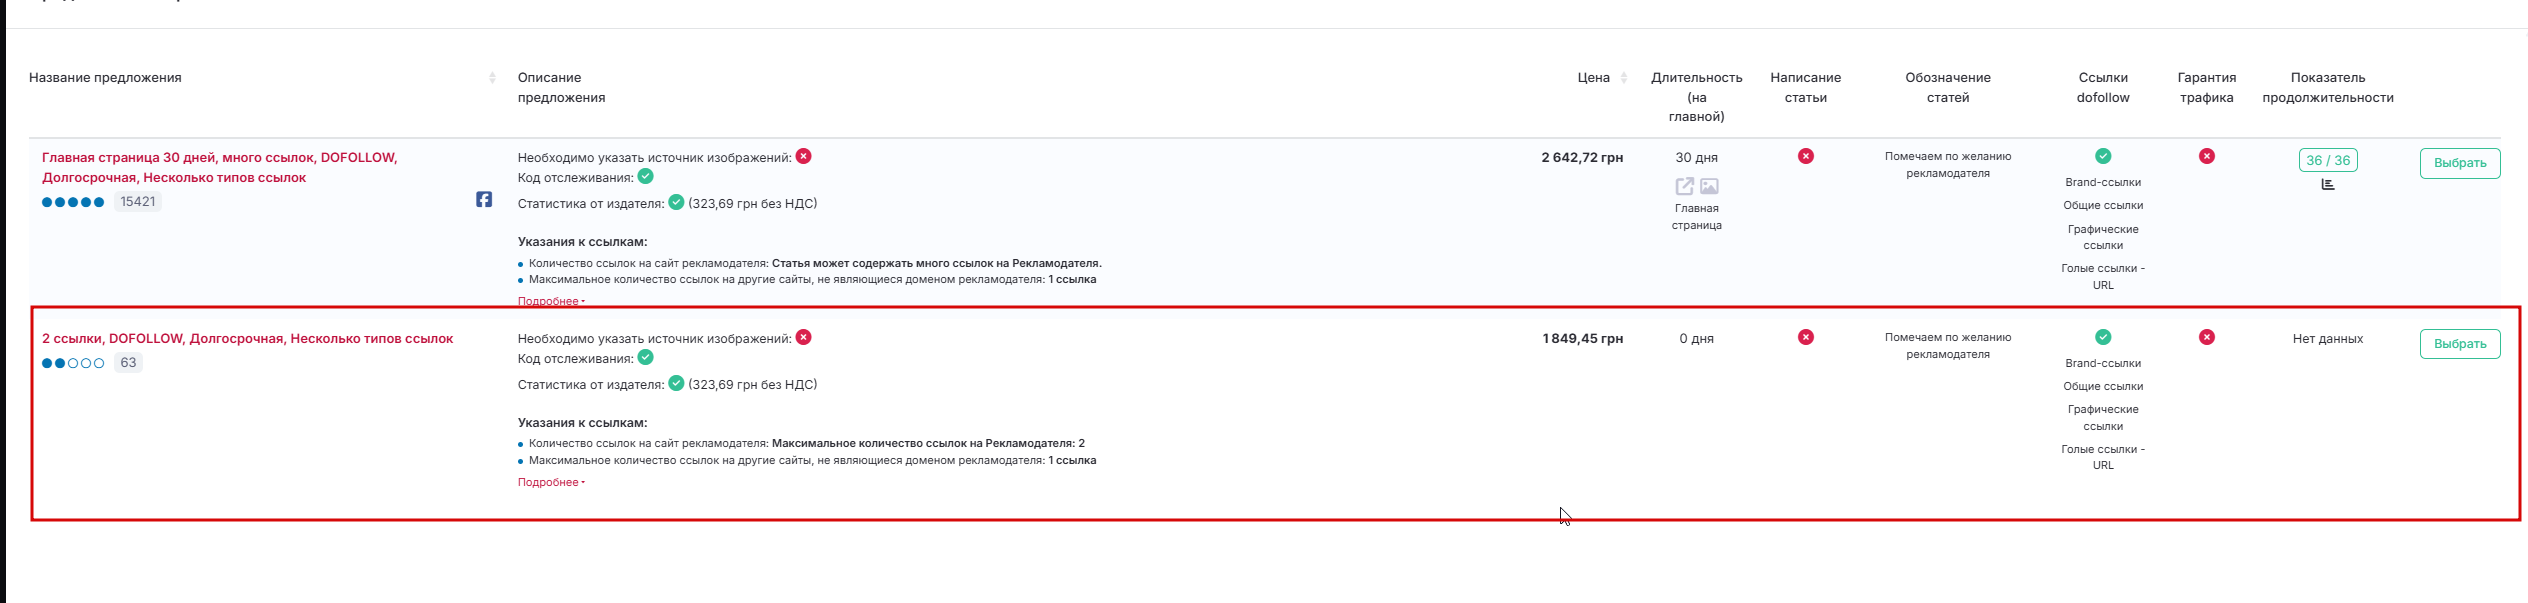Click the image icon under 30 дня
This screenshot has height=603, width=2528.
[x=1709, y=186]
